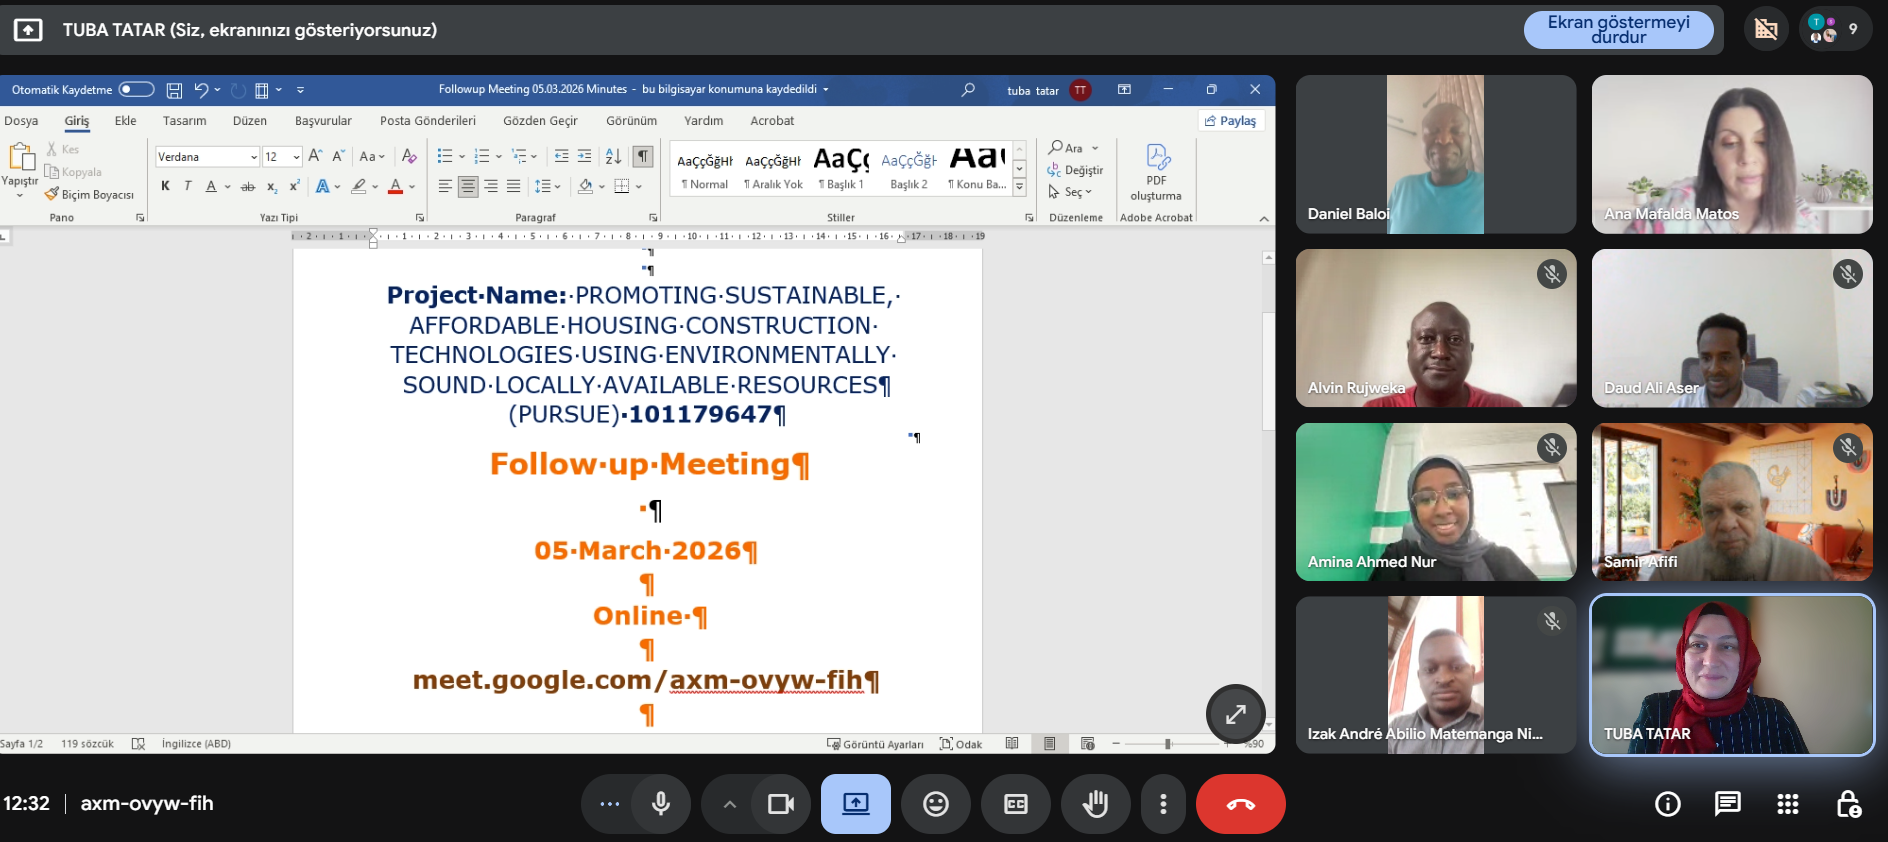The height and width of the screenshot is (842, 1888).
Task: Switch to the Görünüm tab
Action: click(x=632, y=121)
